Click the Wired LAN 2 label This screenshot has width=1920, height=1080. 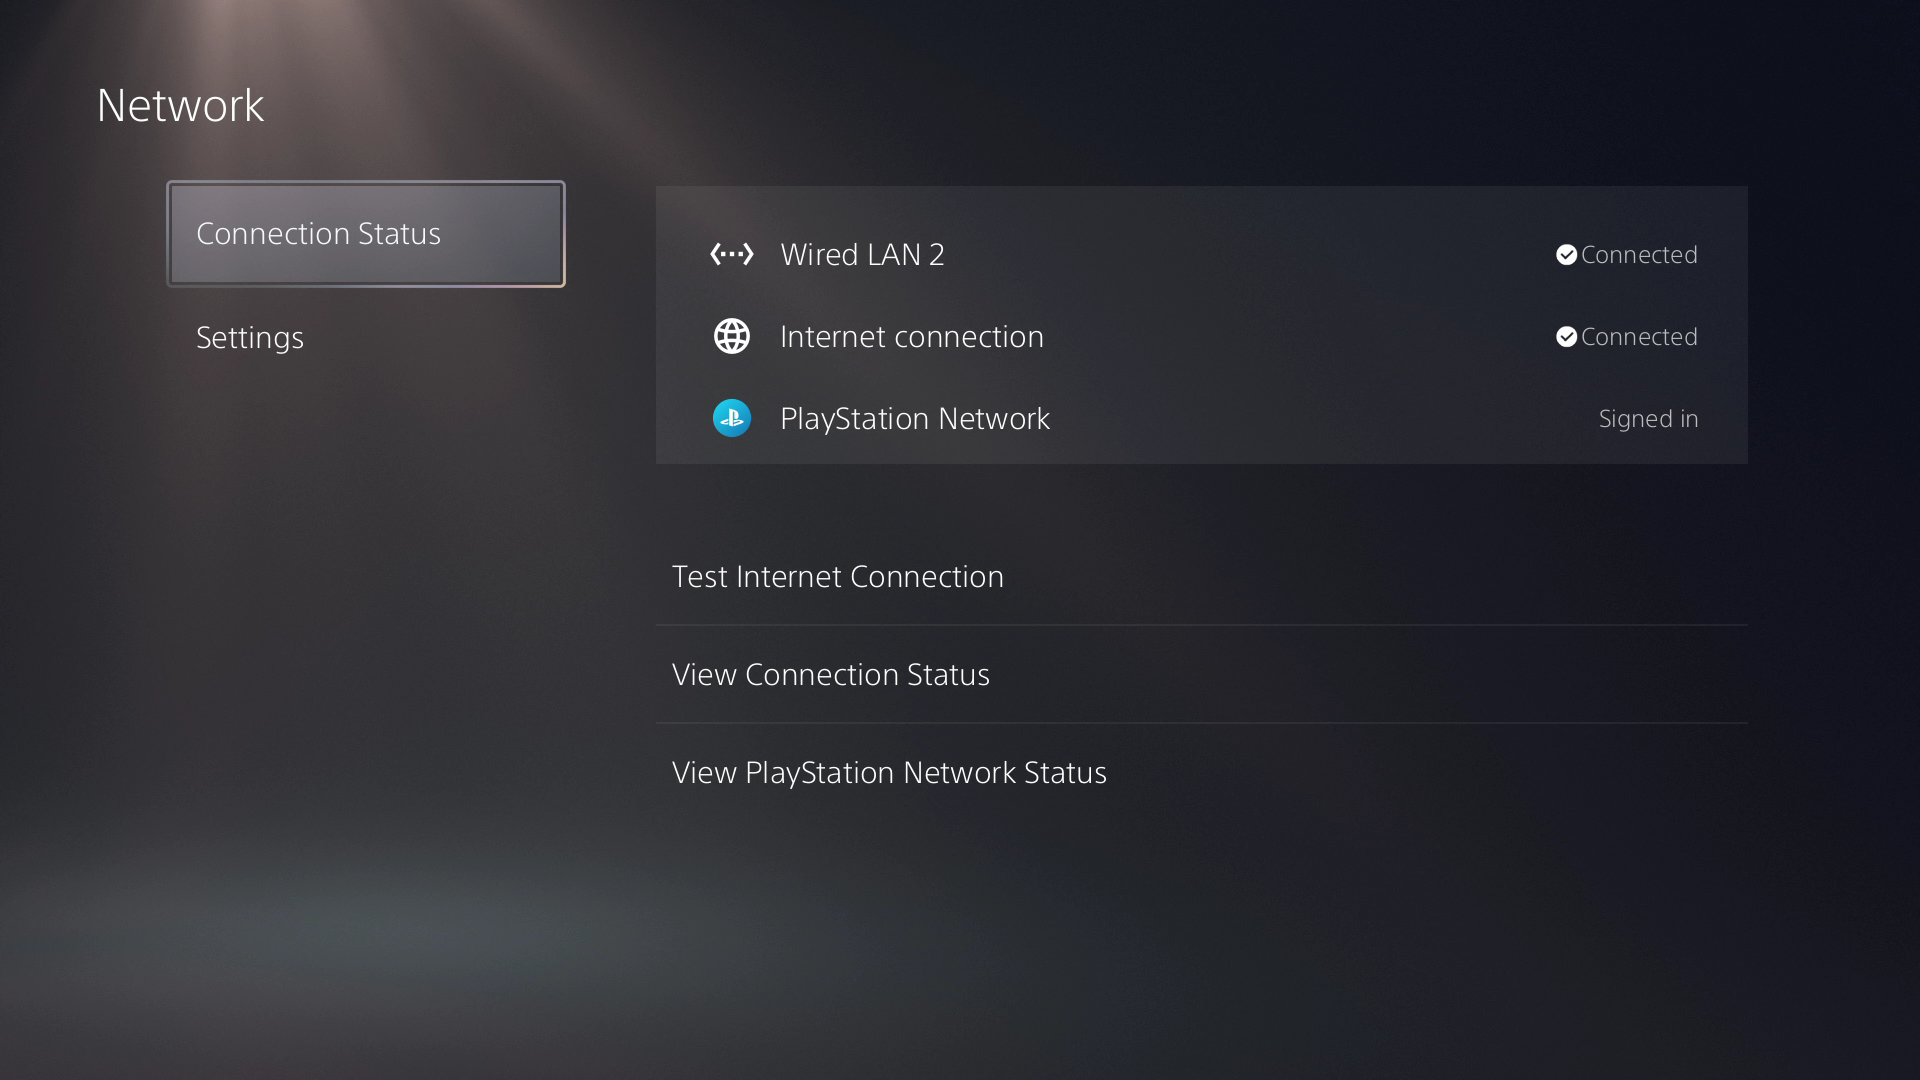pos(862,255)
